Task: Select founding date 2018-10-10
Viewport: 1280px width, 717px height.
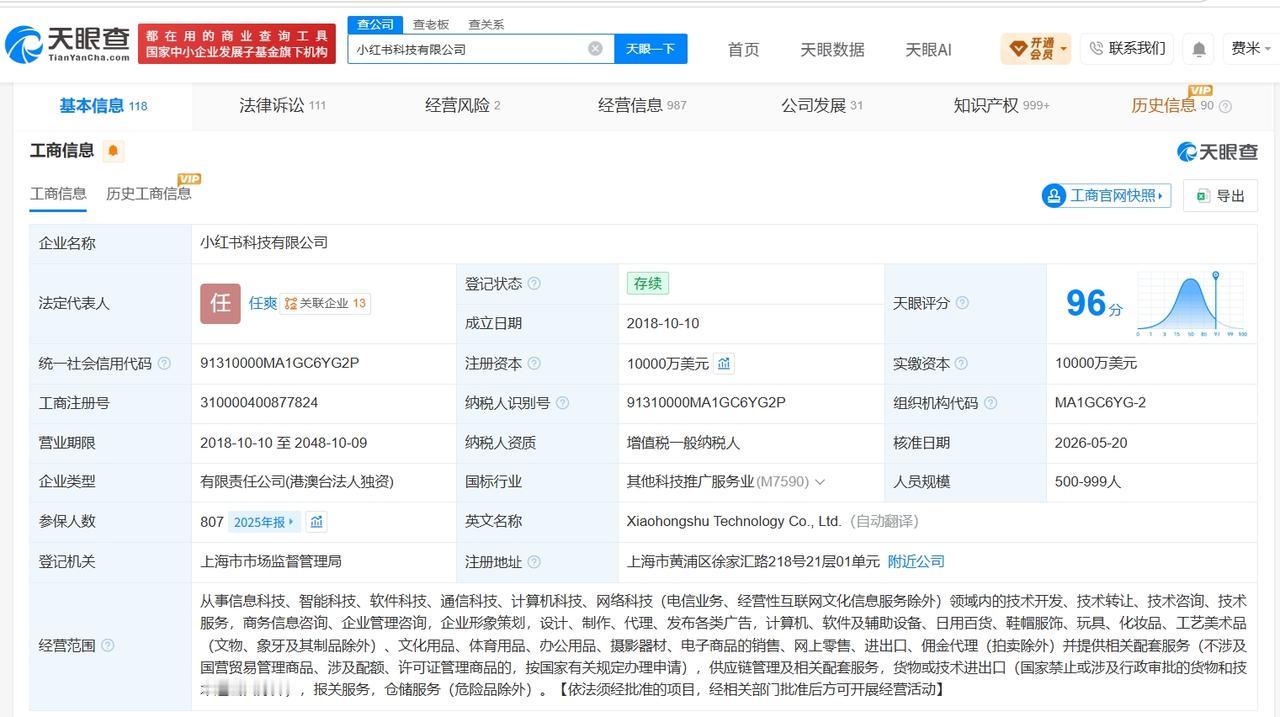Action: (663, 324)
